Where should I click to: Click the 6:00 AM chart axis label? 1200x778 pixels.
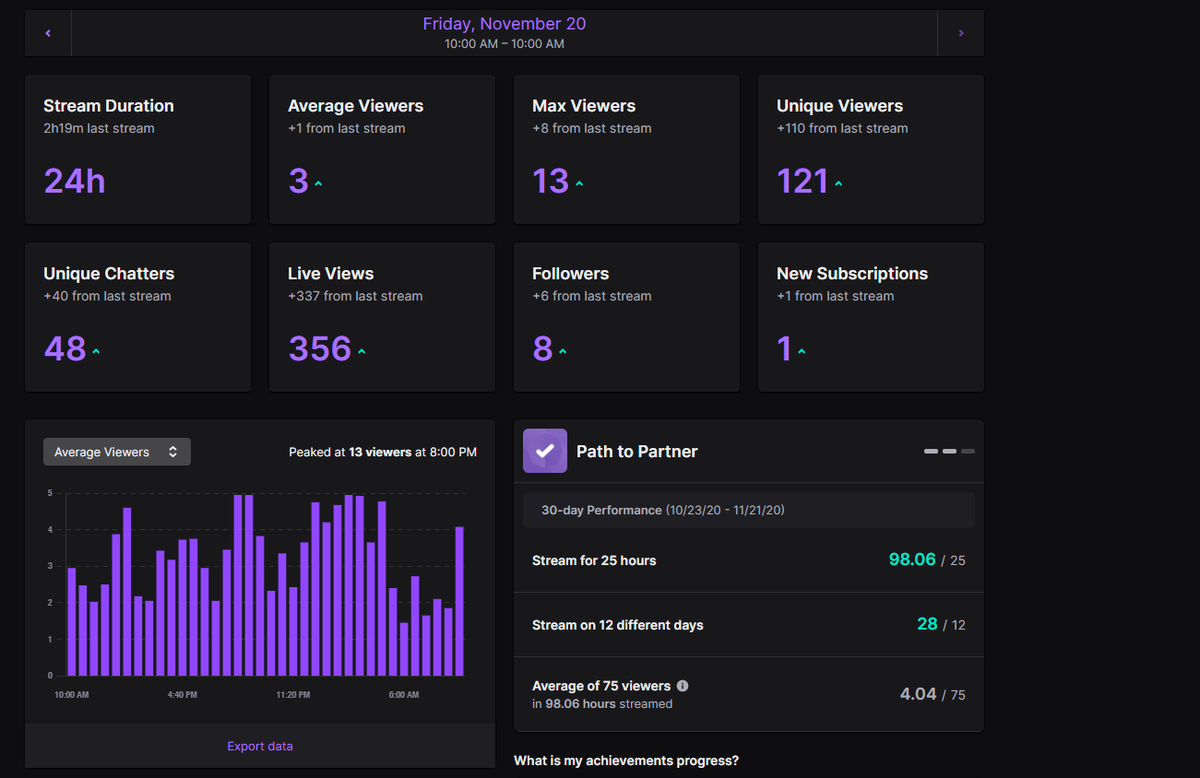click(x=404, y=695)
